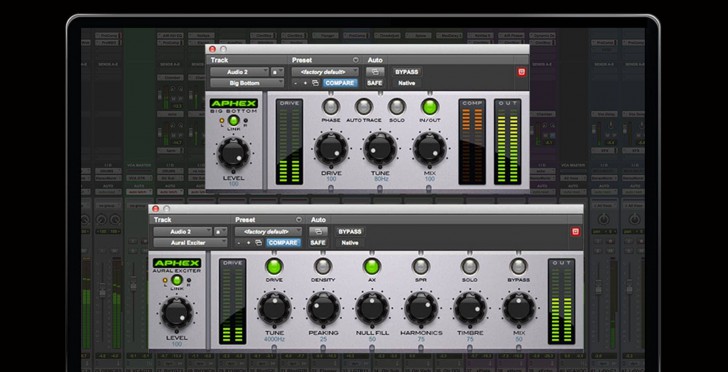Toggle DRIVE button in Aural Exciter
The height and width of the screenshot is (372, 728).
pyautogui.click(x=274, y=266)
